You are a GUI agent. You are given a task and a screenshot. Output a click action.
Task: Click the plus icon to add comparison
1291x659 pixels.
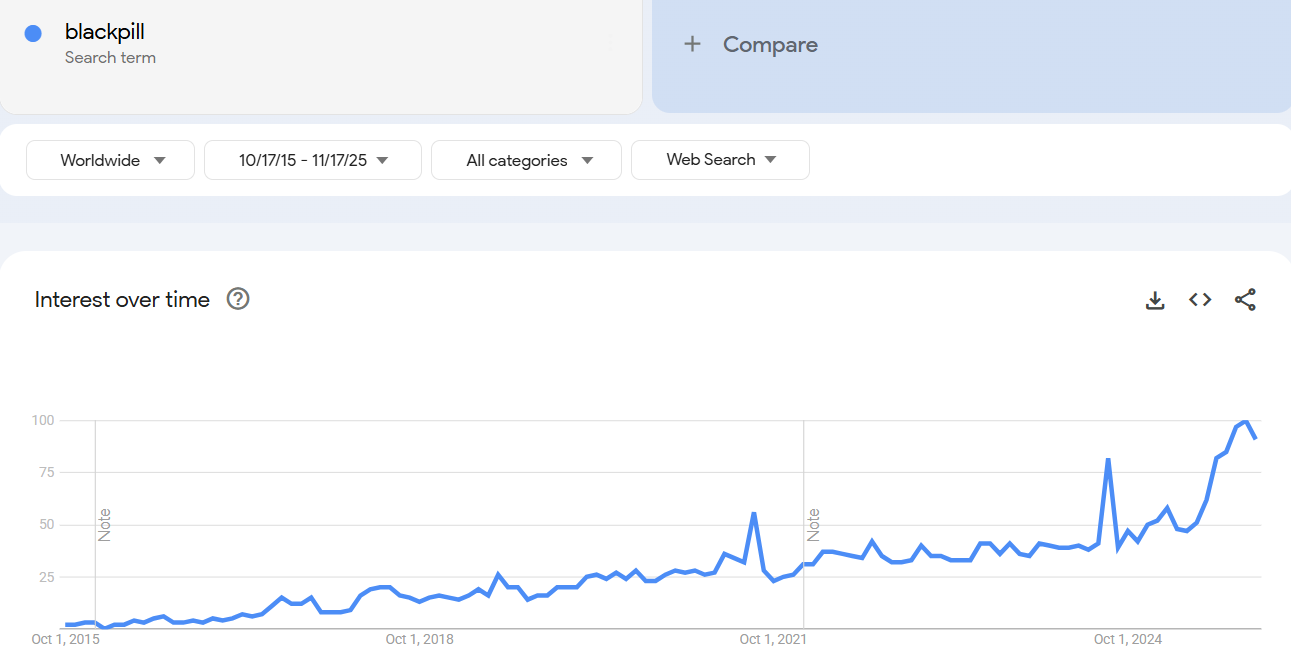[692, 44]
